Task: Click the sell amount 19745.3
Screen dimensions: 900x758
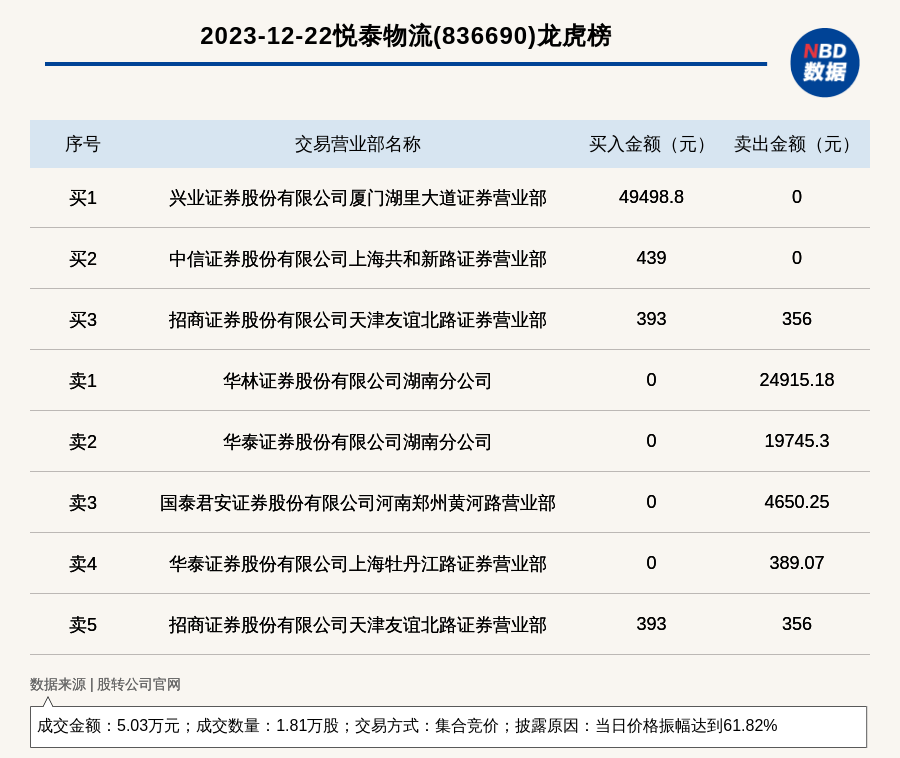Action: point(796,441)
